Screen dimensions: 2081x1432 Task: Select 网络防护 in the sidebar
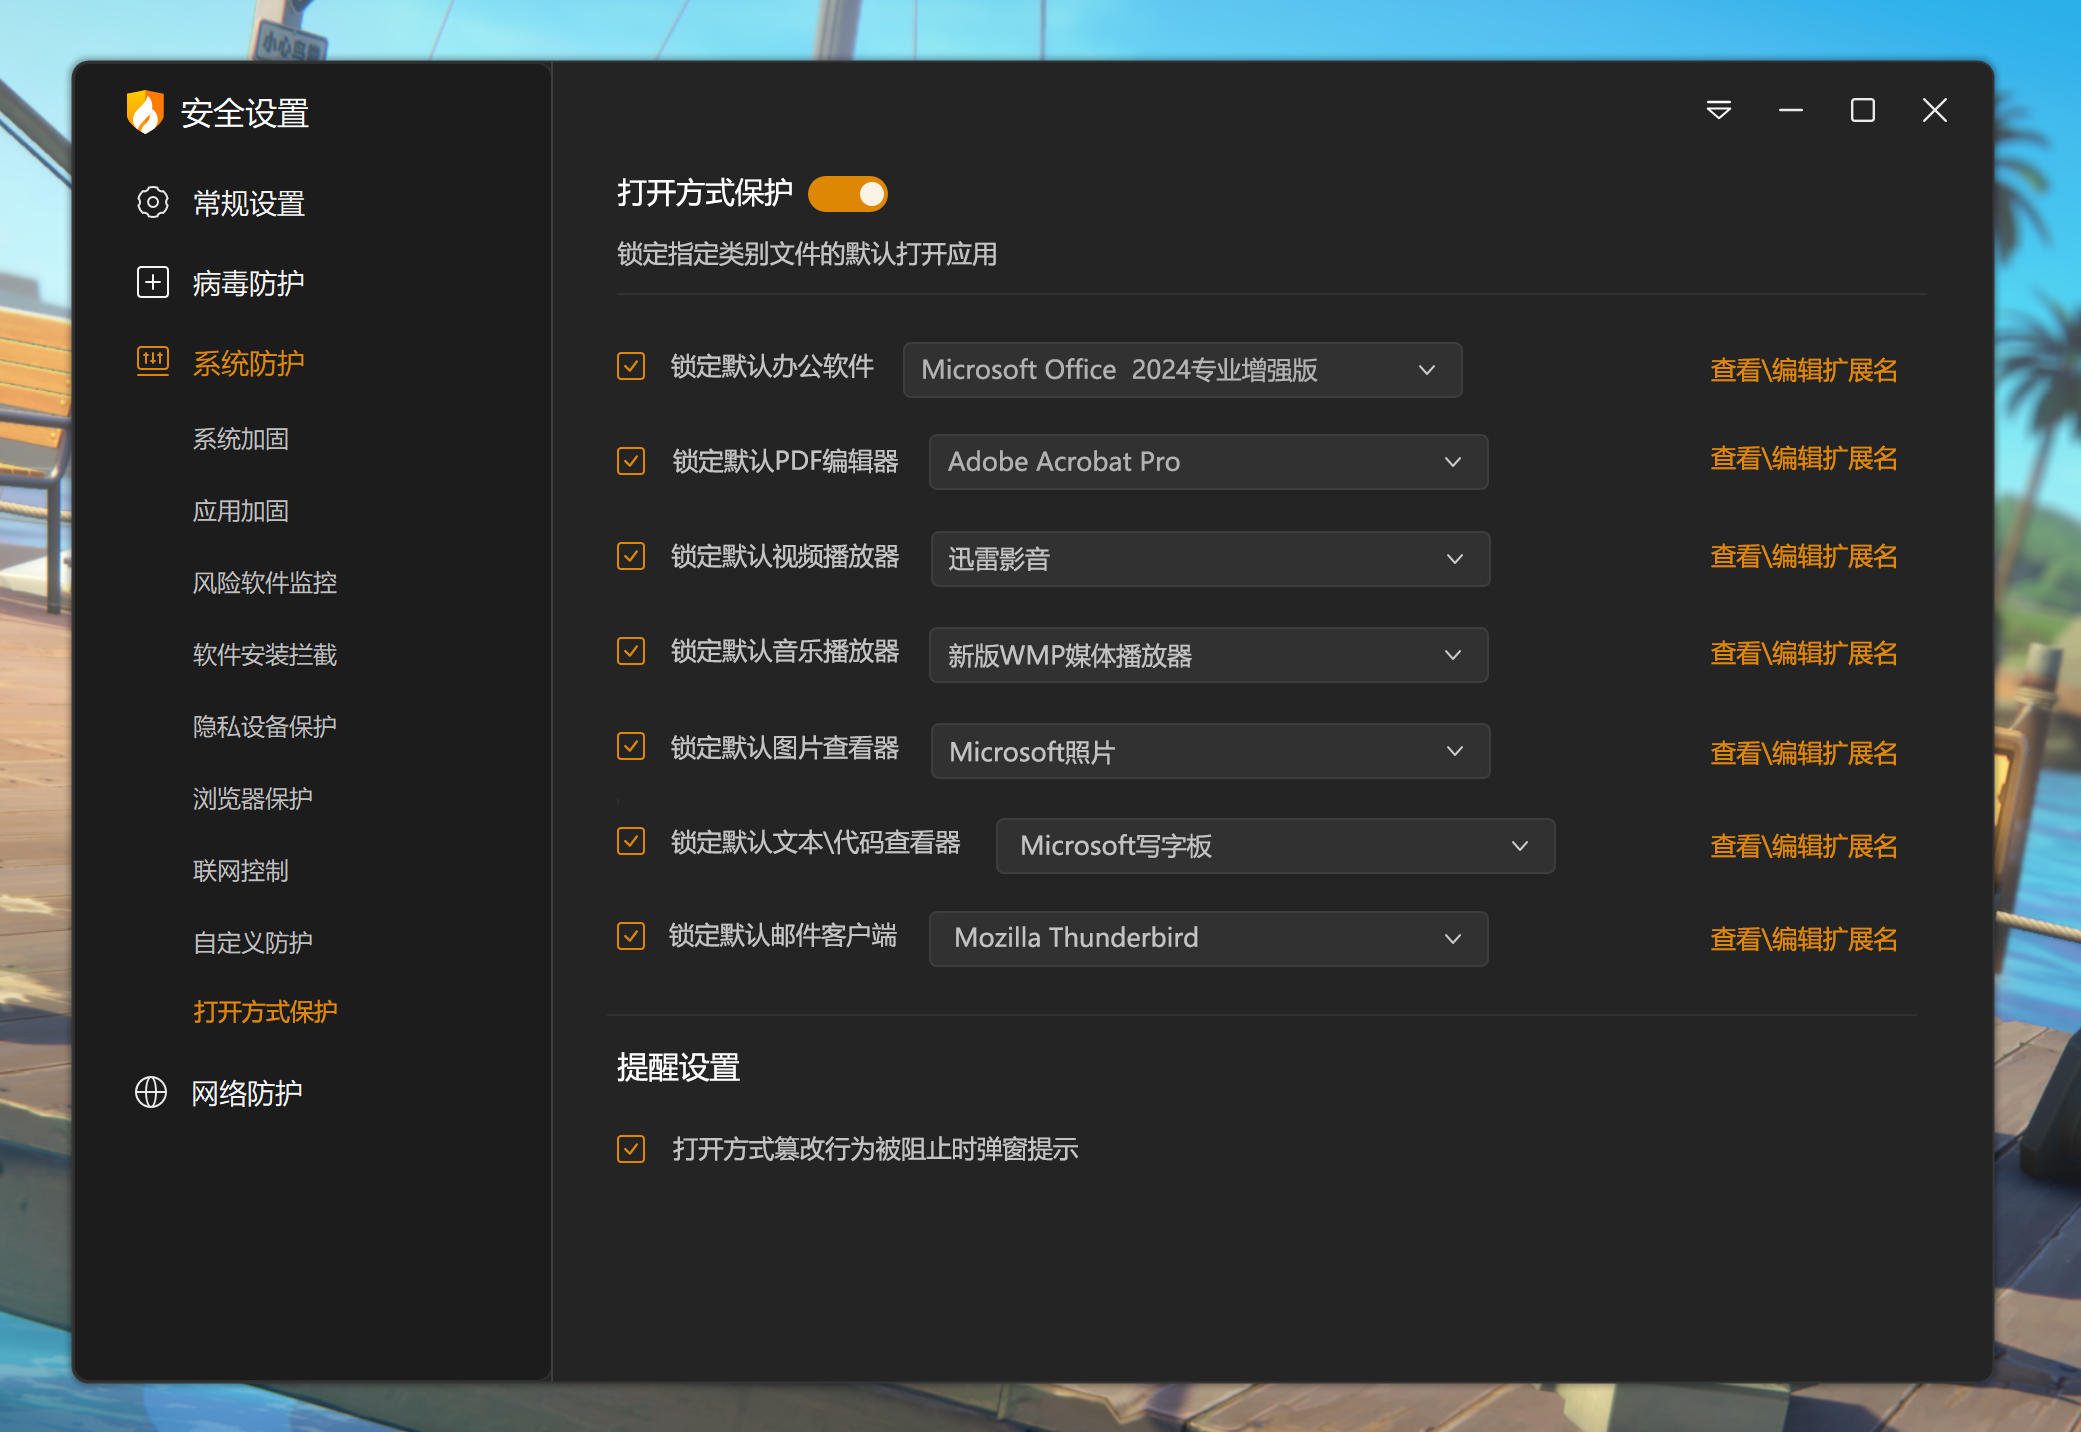pos(246,1093)
